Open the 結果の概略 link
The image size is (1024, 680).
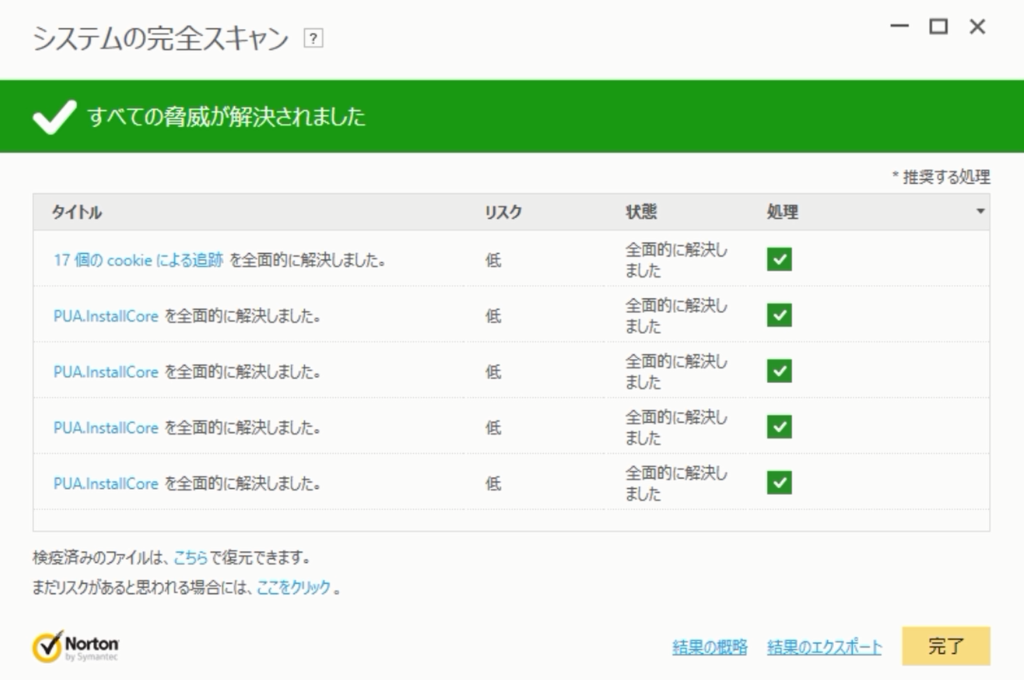click(710, 647)
